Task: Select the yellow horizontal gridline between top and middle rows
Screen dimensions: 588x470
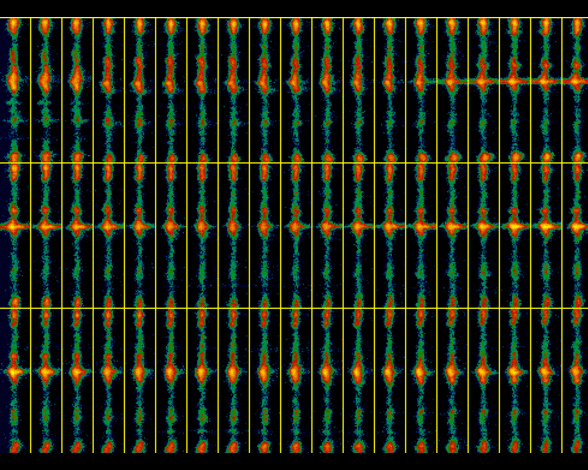Action: click(294, 163)
